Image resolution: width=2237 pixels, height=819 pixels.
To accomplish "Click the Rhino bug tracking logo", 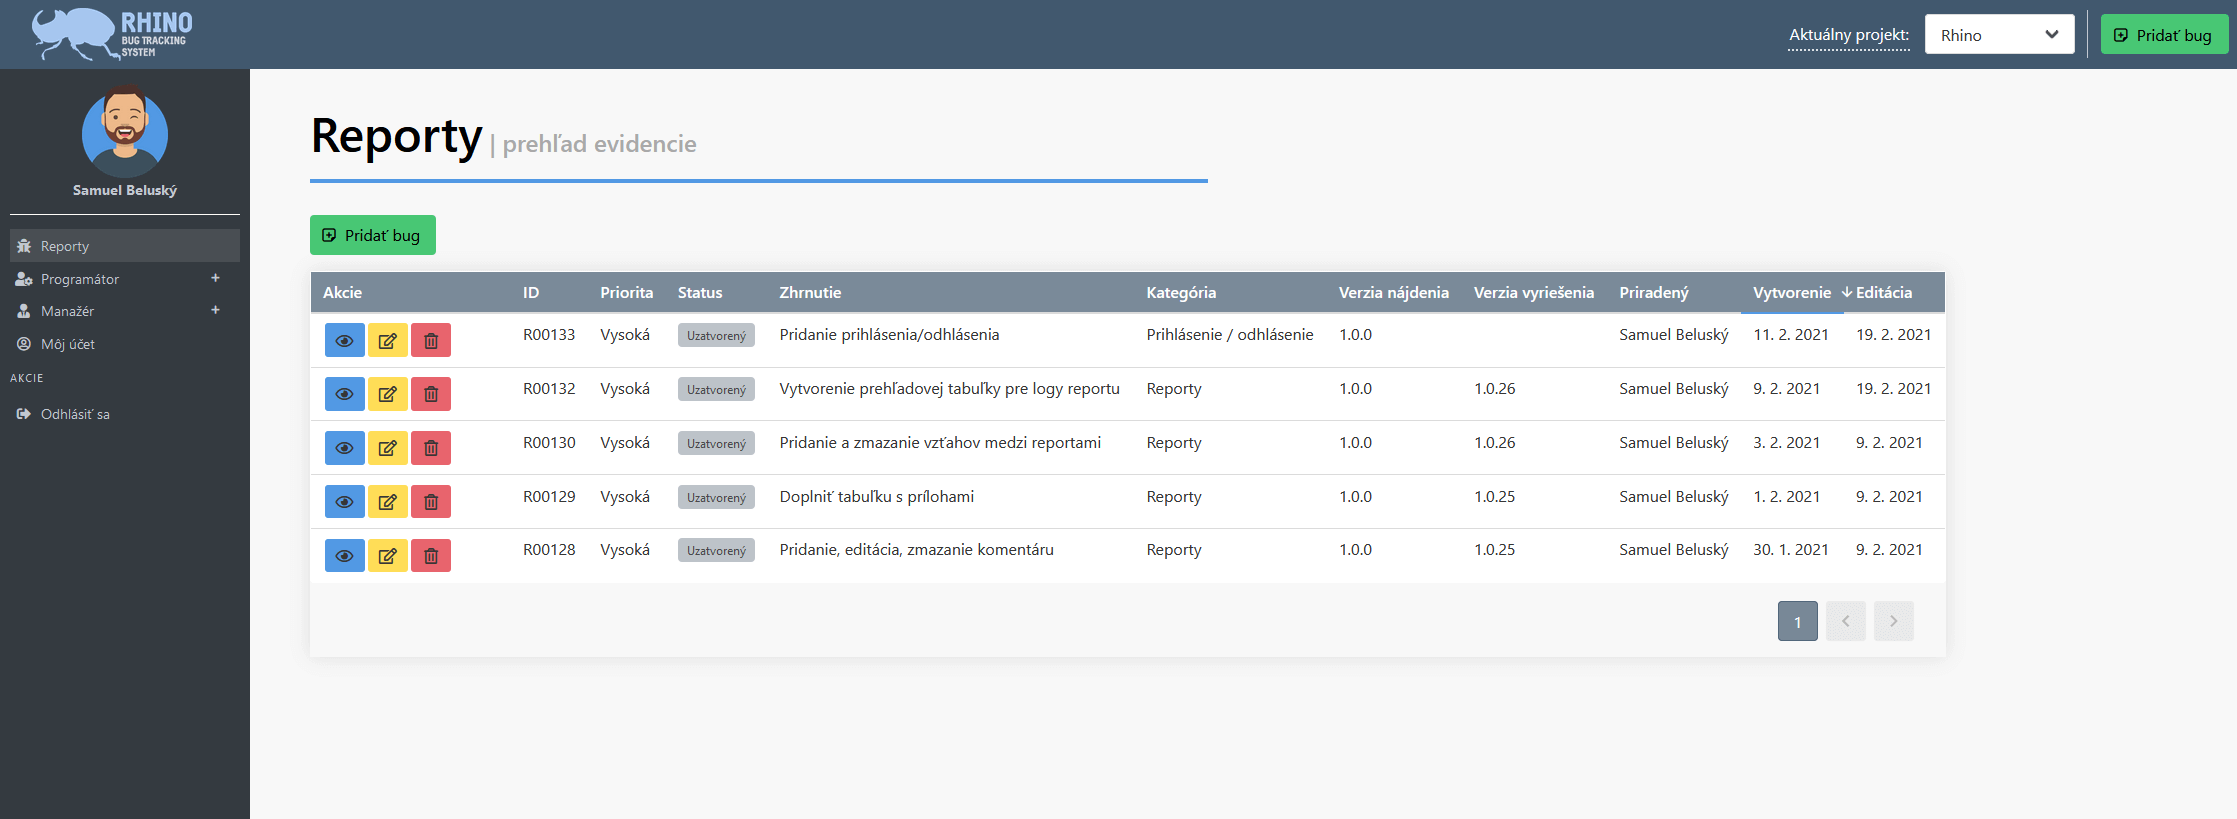I will tap(112, 34).
